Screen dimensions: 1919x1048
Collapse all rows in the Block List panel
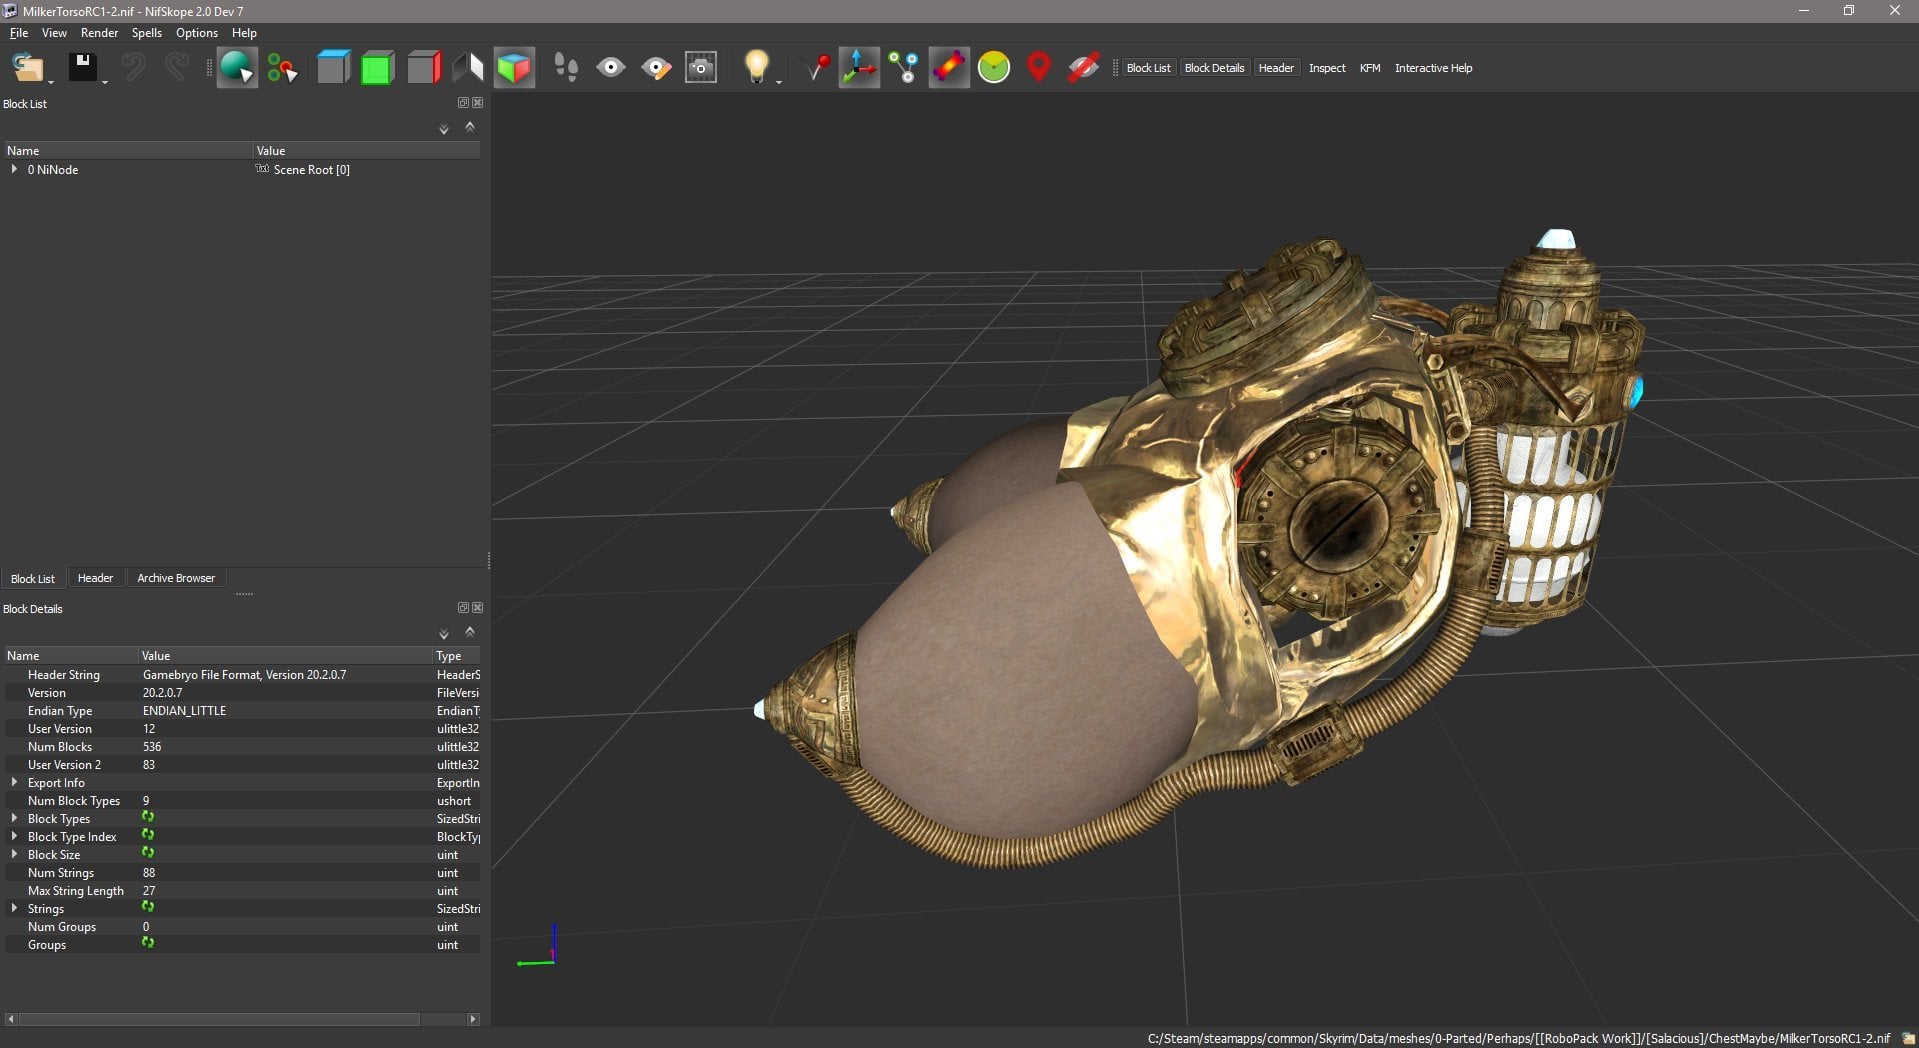tap(470, 127)
